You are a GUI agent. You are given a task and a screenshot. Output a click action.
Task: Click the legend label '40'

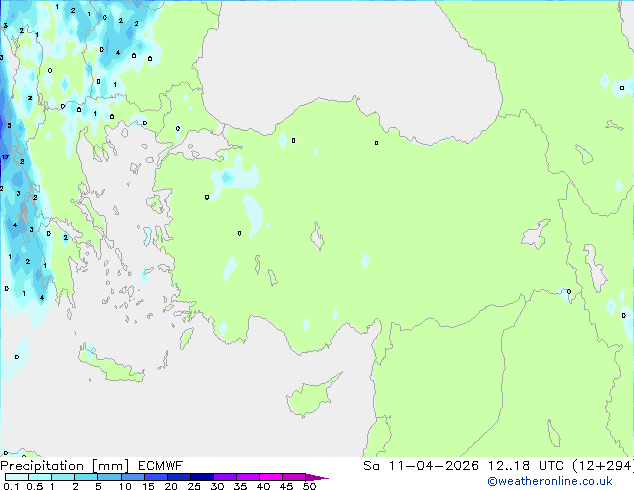pos(263,486)
